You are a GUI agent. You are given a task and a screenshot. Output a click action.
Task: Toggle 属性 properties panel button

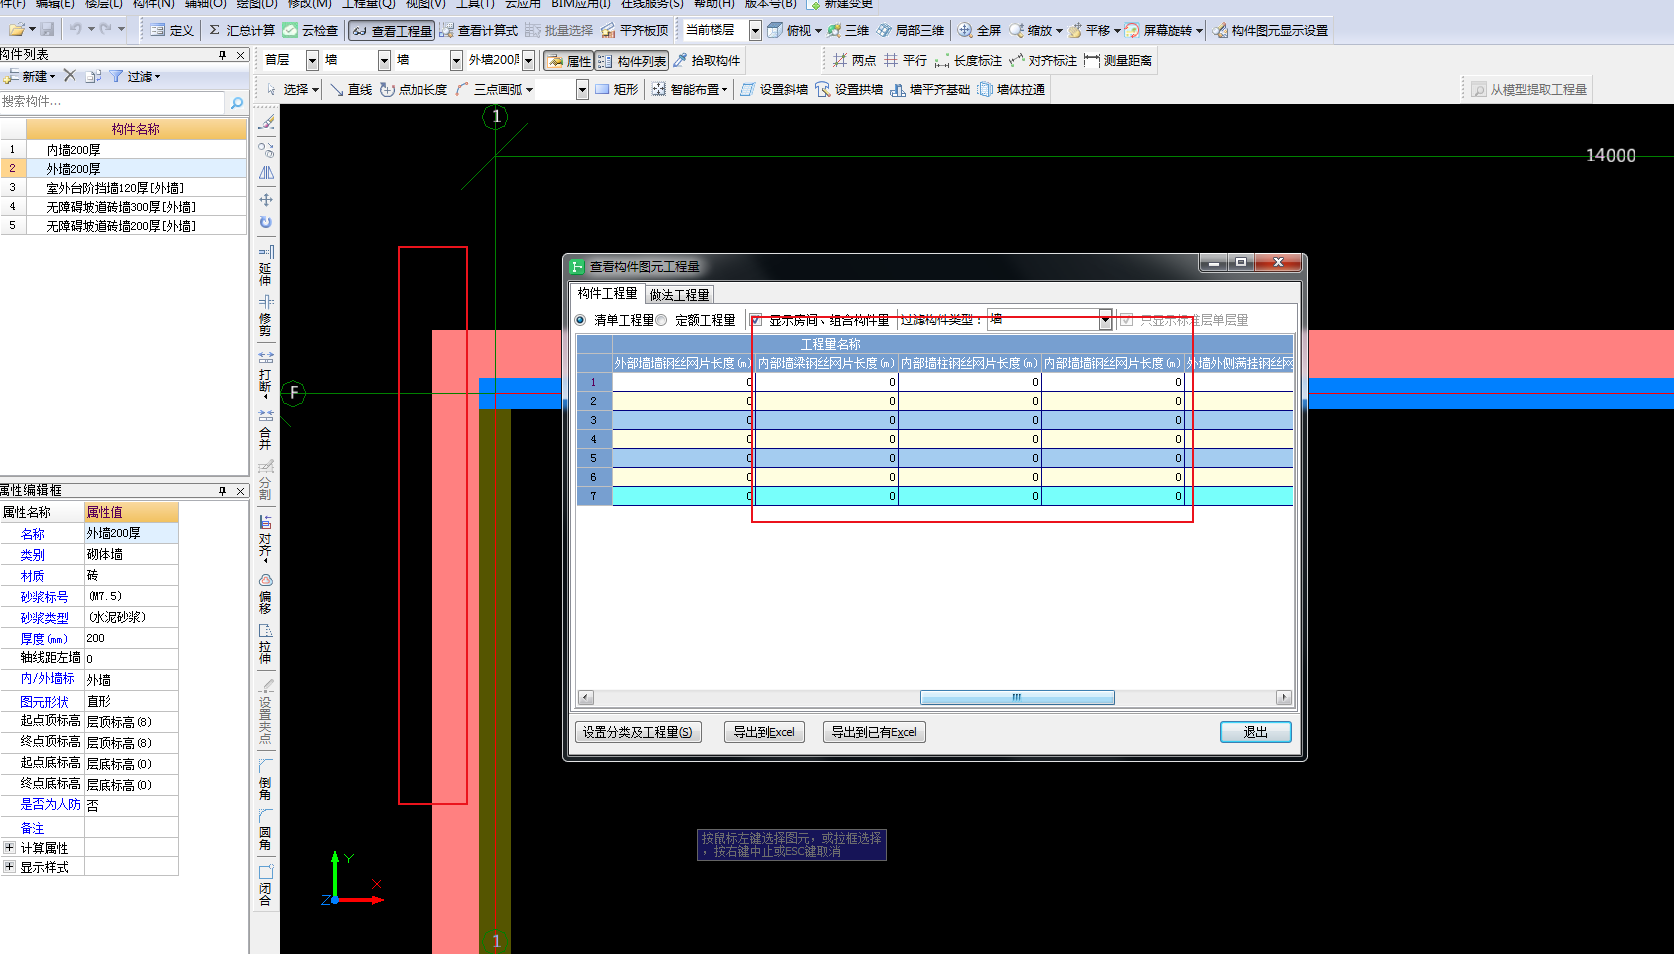click(x=569, y=61)
